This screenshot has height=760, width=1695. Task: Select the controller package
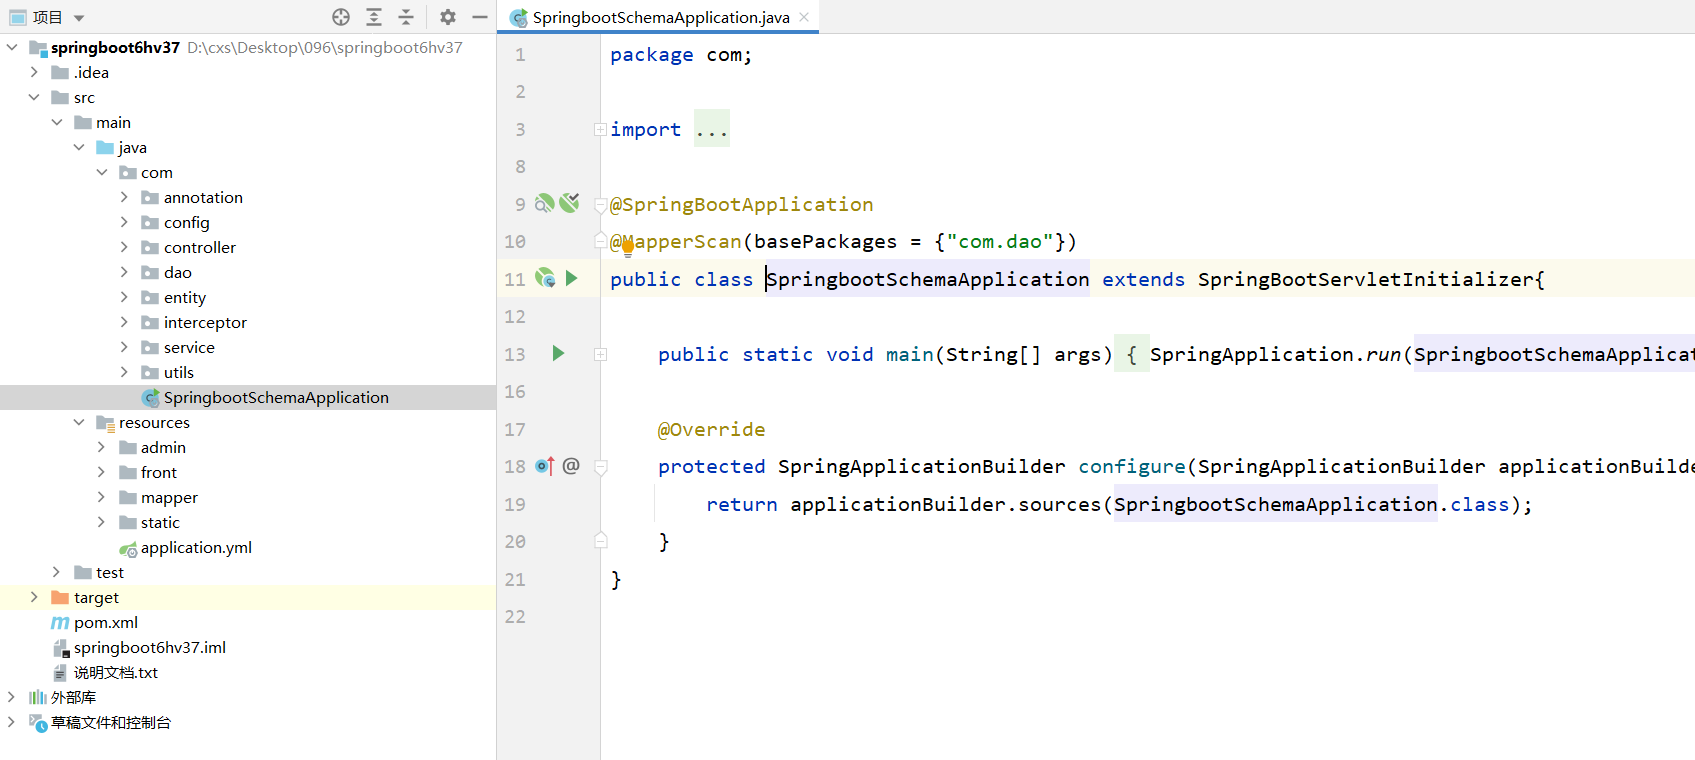199,247
